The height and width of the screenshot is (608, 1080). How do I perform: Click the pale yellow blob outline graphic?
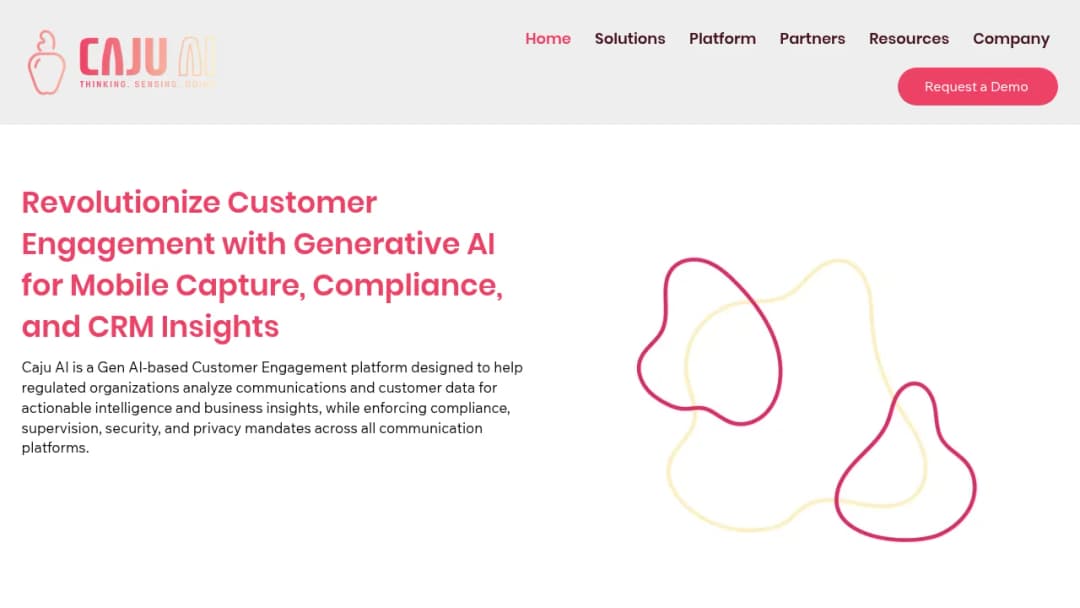797,395
